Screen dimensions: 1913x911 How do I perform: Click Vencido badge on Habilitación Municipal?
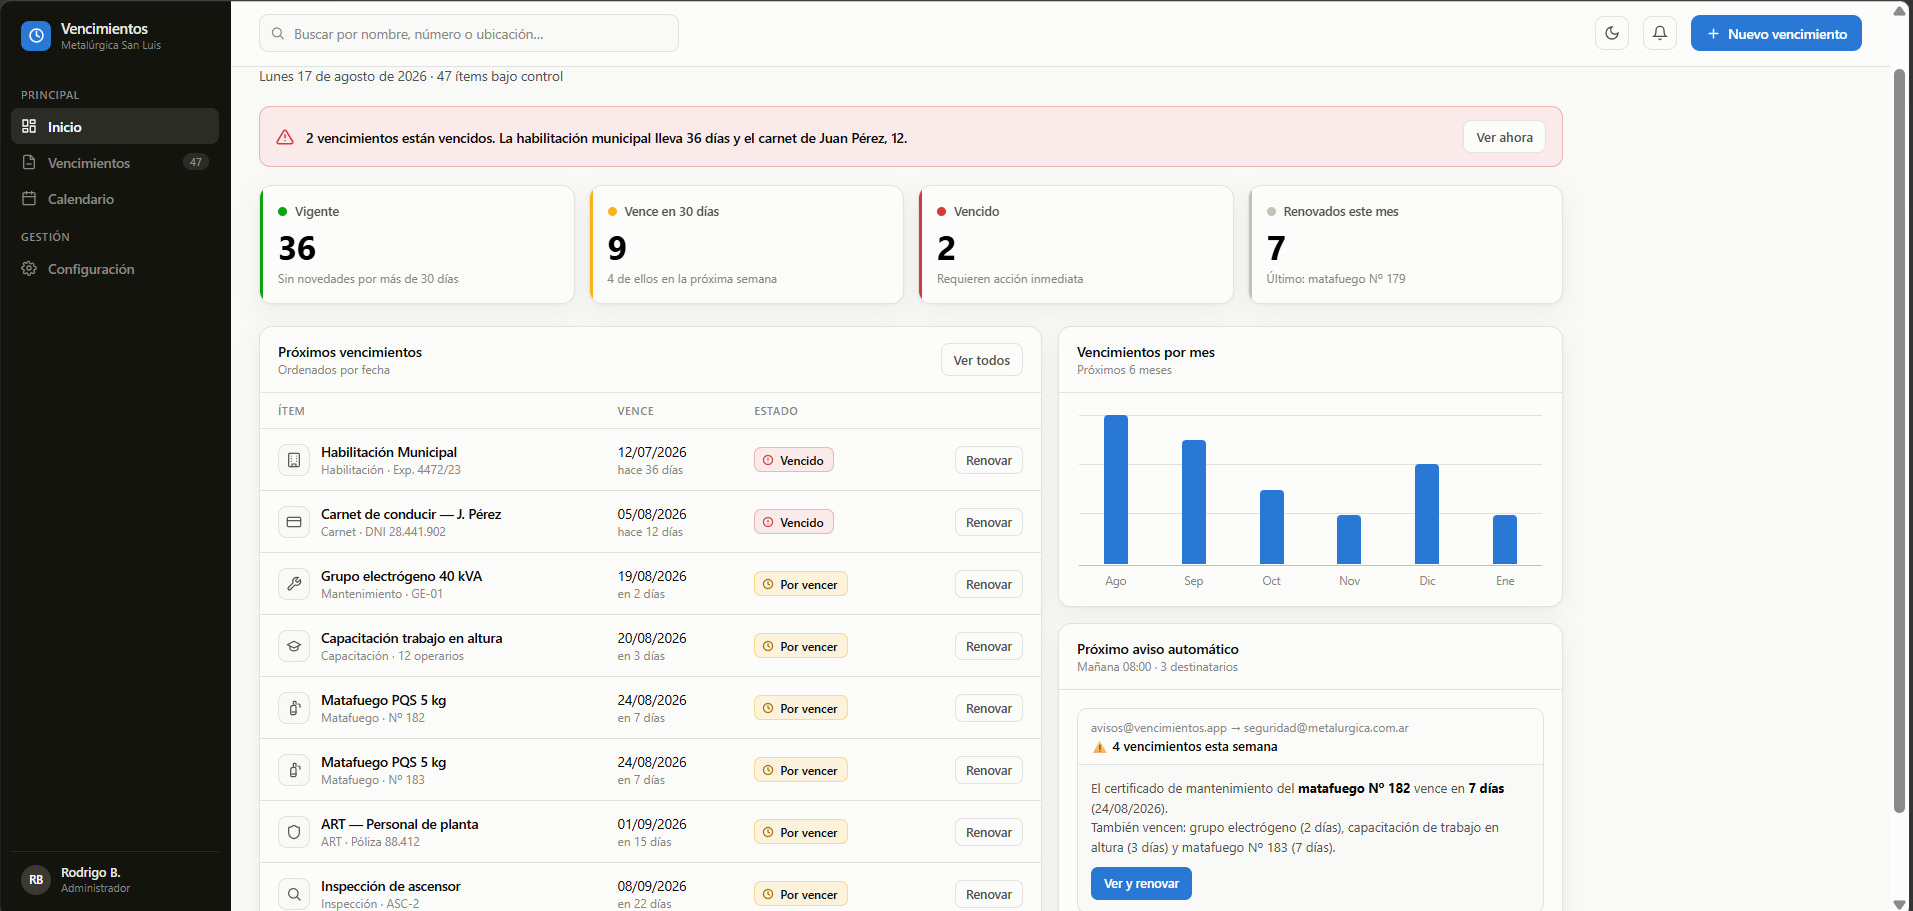coord(794,460)
